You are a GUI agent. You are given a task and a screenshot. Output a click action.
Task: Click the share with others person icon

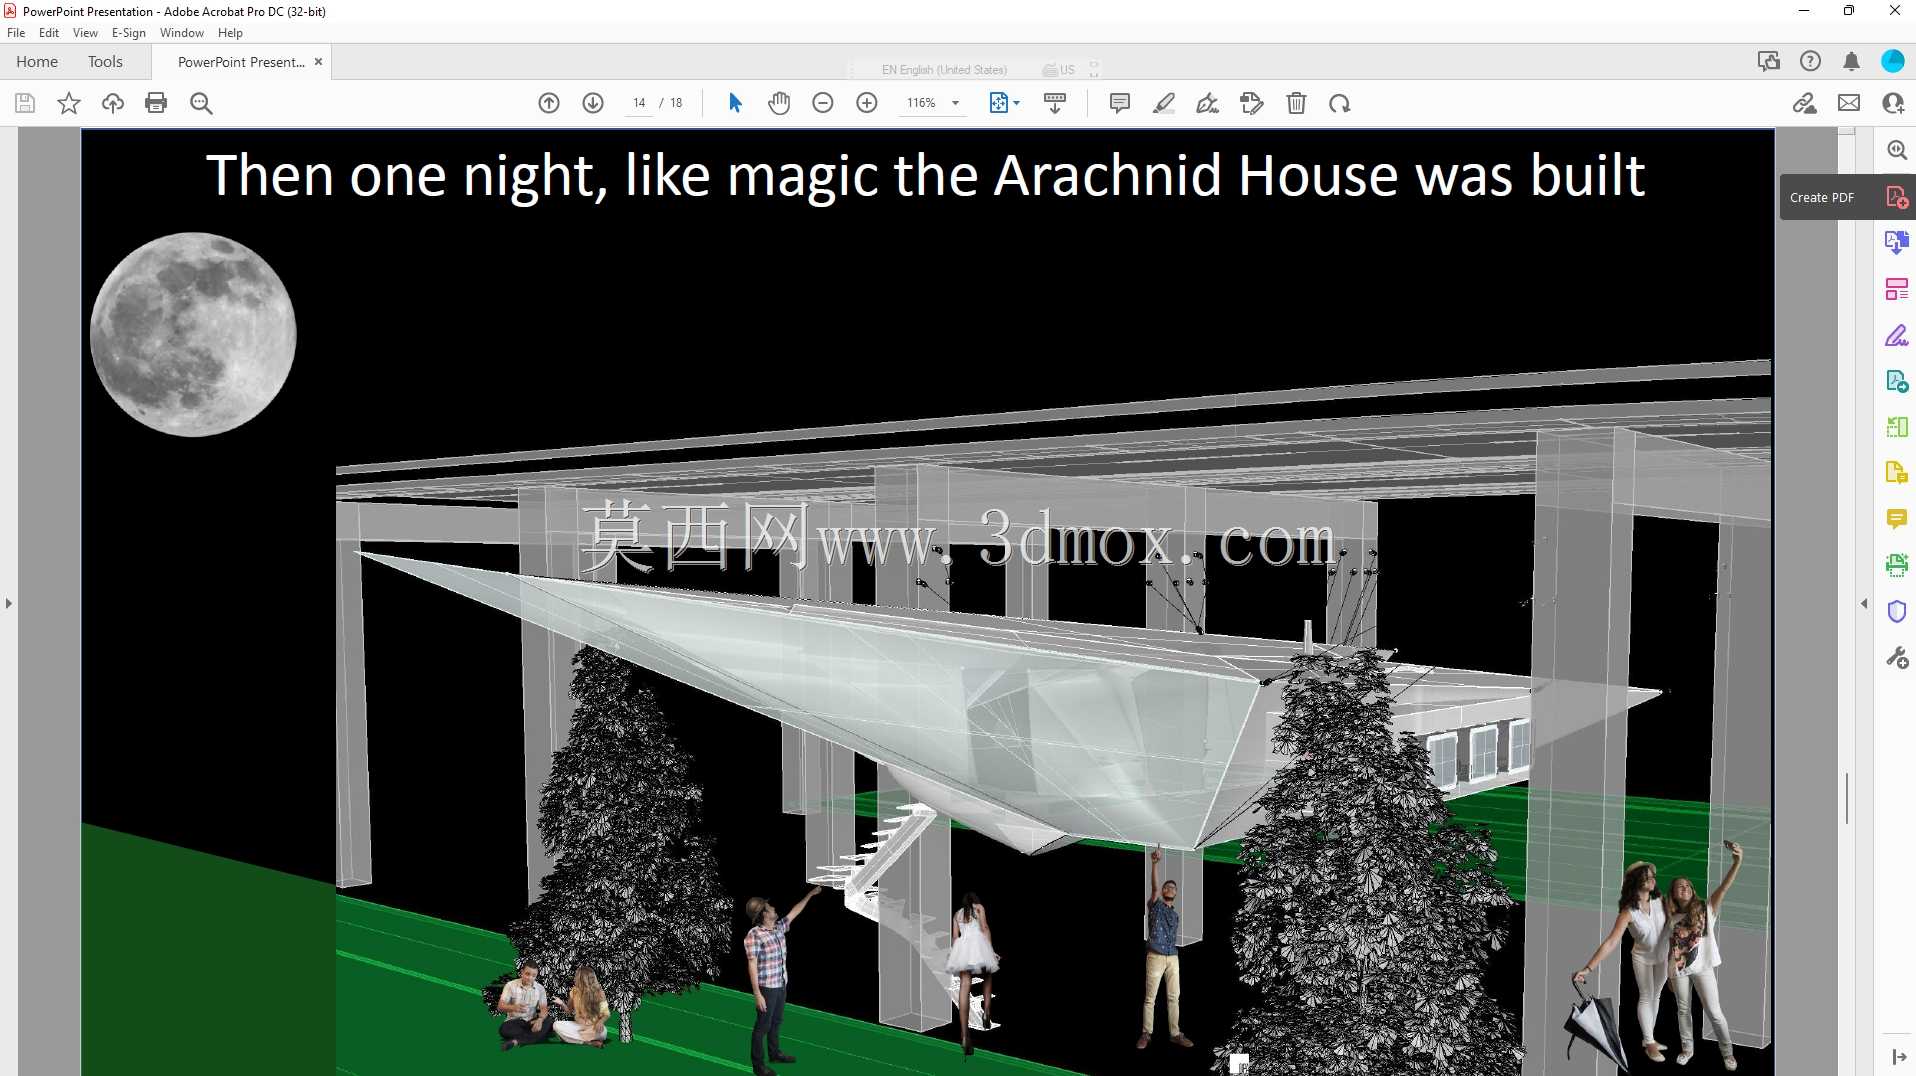point(1893,103)
